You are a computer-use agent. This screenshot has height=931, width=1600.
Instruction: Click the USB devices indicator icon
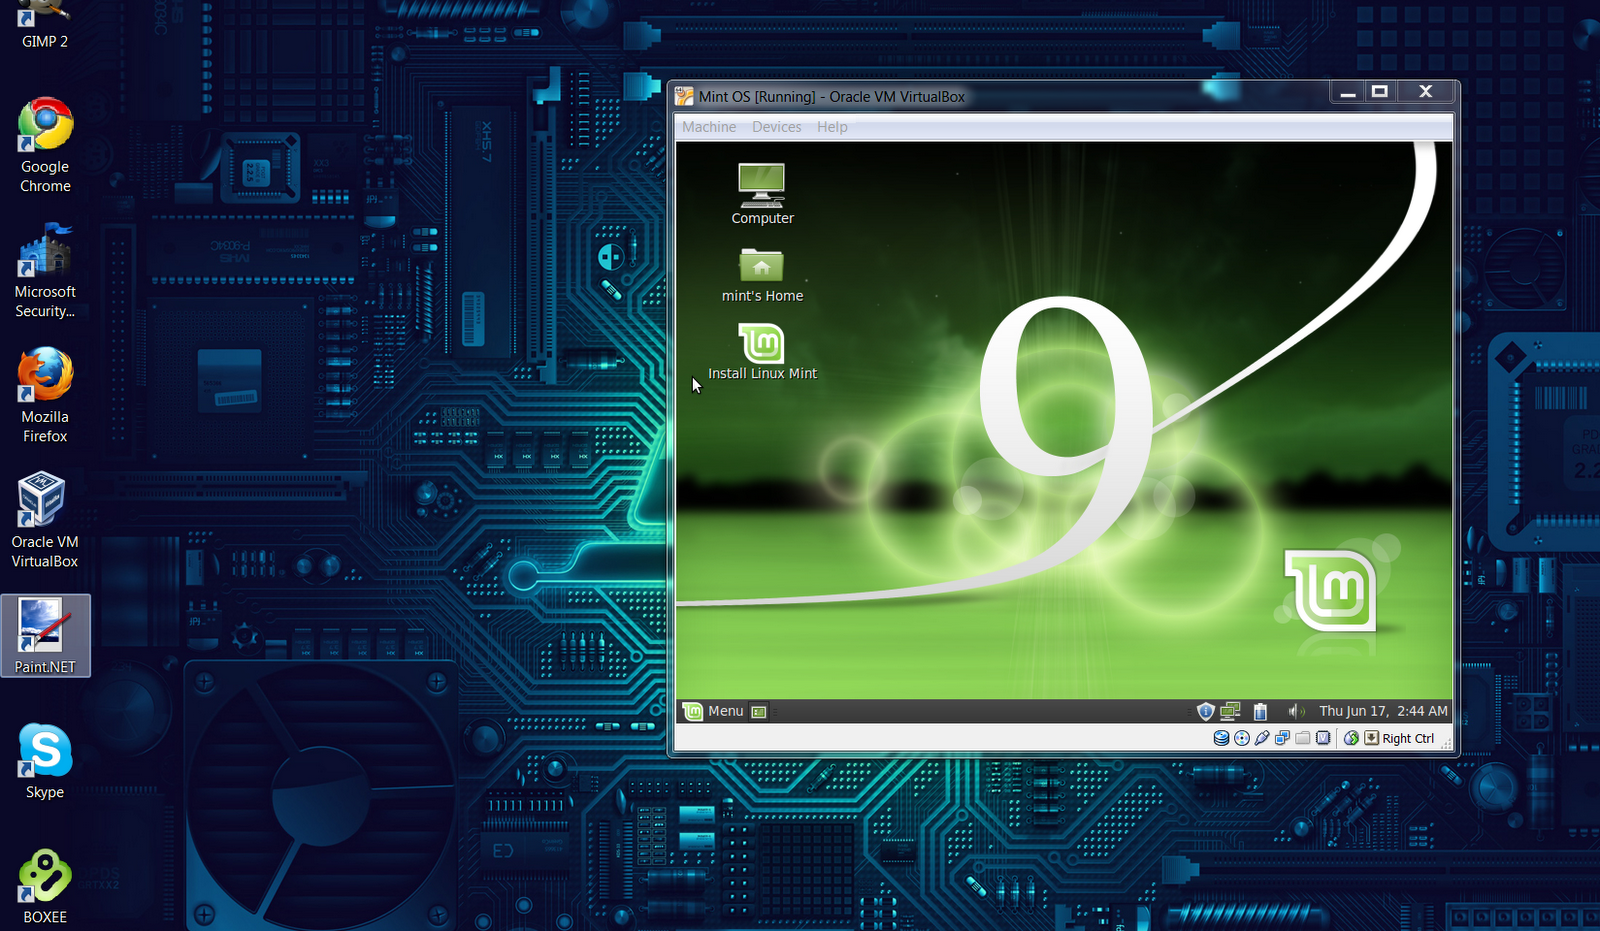coord(1262,738)
